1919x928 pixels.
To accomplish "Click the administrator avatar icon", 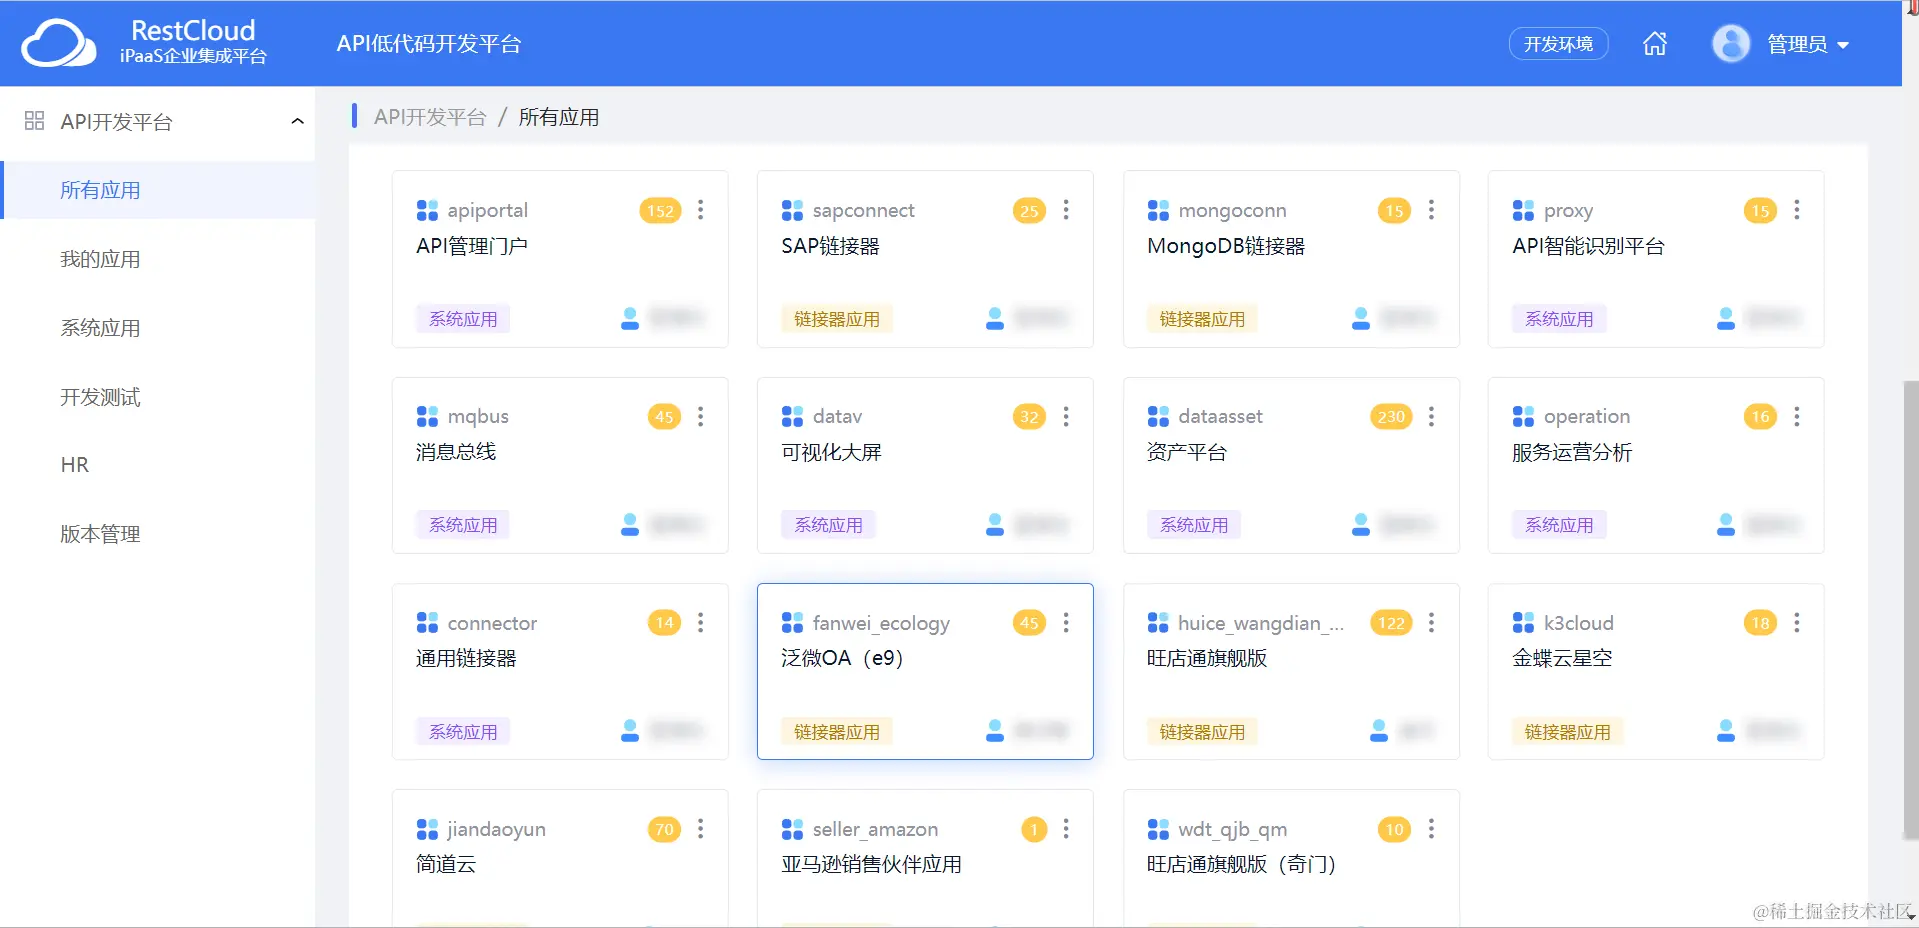I will tap(1731, 43).
